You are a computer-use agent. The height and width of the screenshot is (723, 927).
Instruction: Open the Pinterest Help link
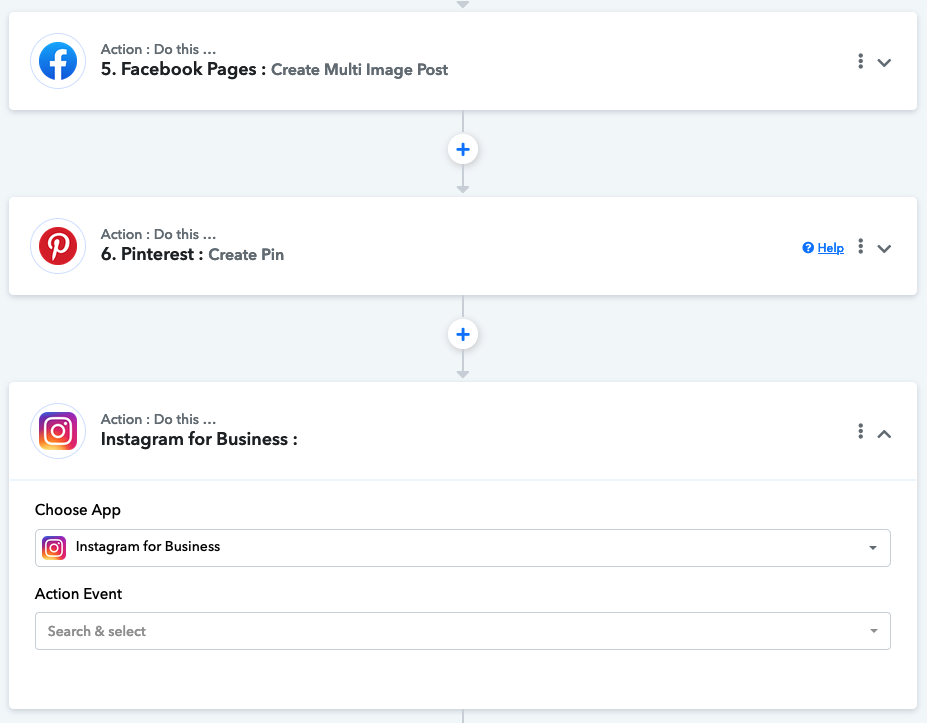pos(830,248)
